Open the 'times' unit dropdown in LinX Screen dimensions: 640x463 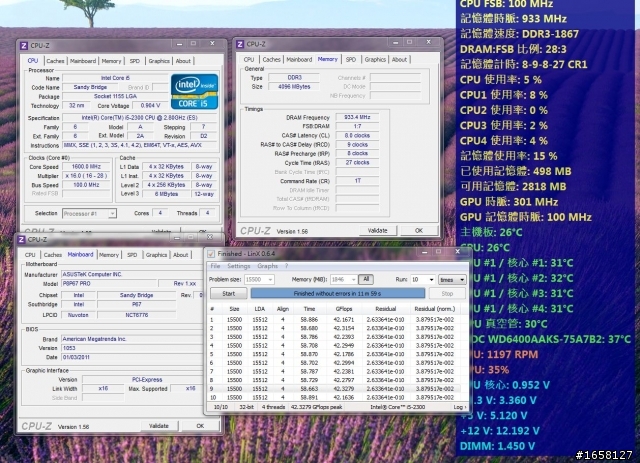coord(452,280)
